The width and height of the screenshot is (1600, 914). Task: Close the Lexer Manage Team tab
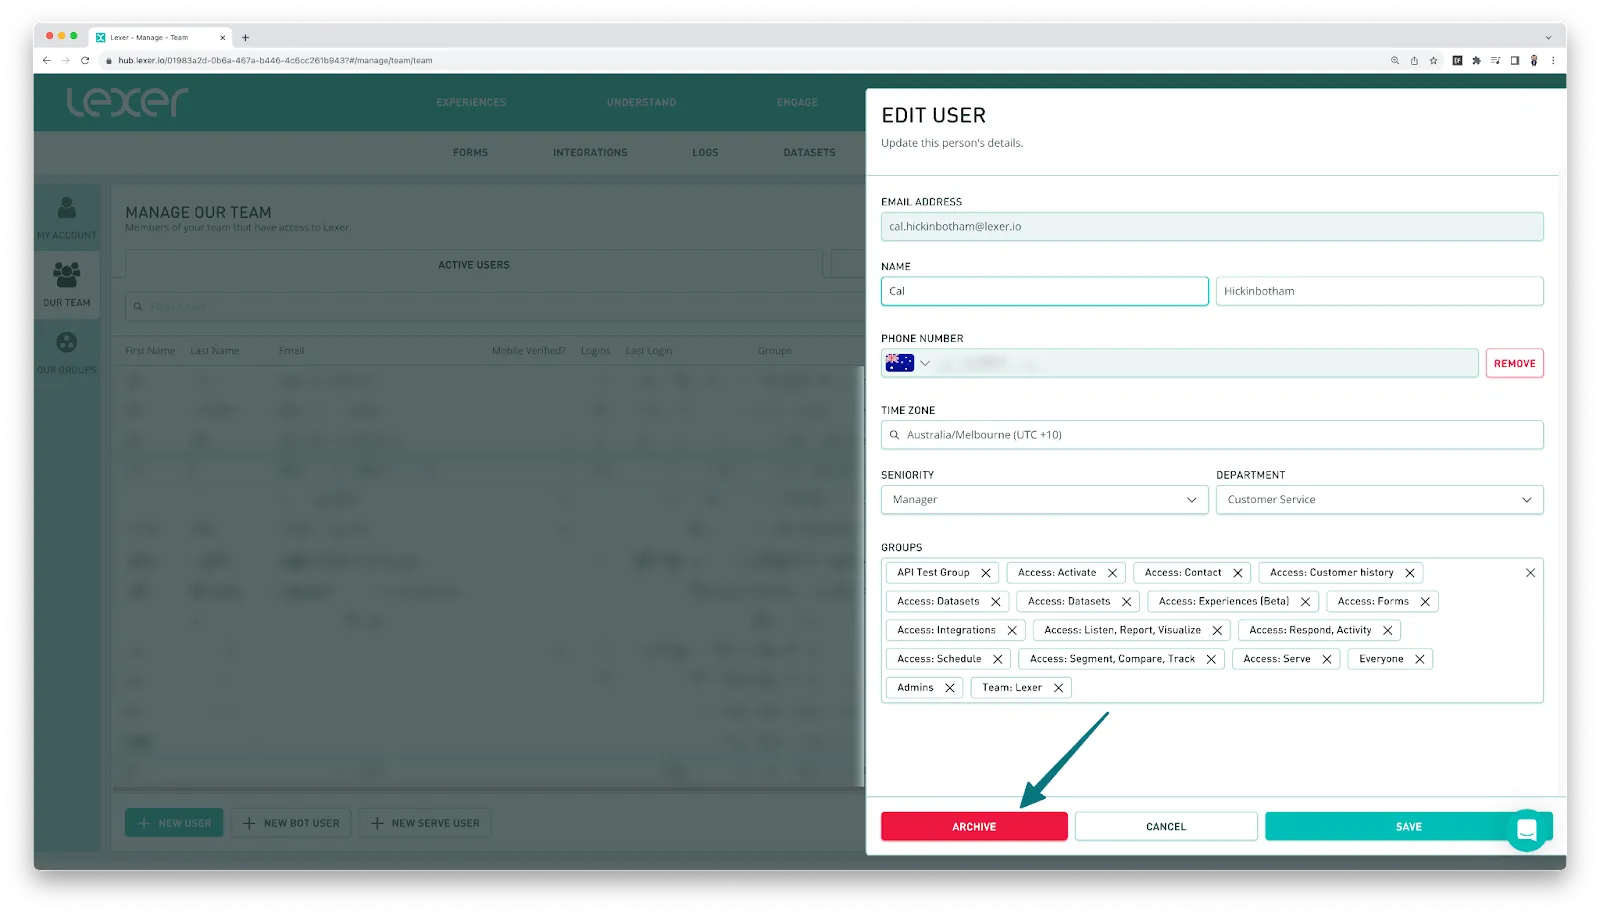coord(222,38)
